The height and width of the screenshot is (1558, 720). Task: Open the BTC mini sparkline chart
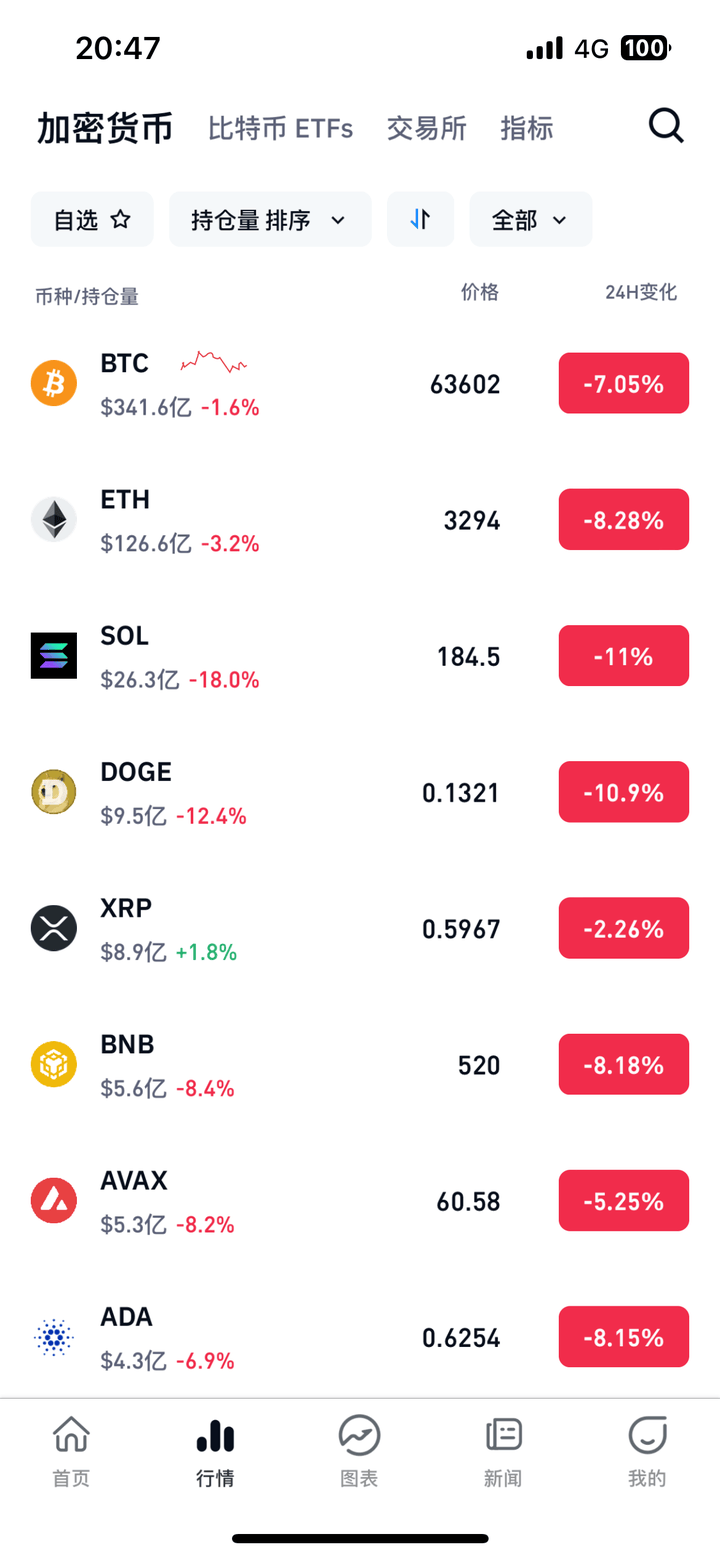pyautogui.click(x=213, y=362)
